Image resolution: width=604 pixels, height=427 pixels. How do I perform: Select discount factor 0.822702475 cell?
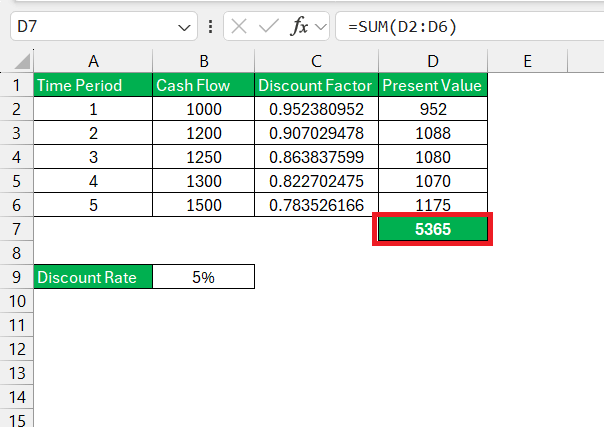tap(317, 181)
